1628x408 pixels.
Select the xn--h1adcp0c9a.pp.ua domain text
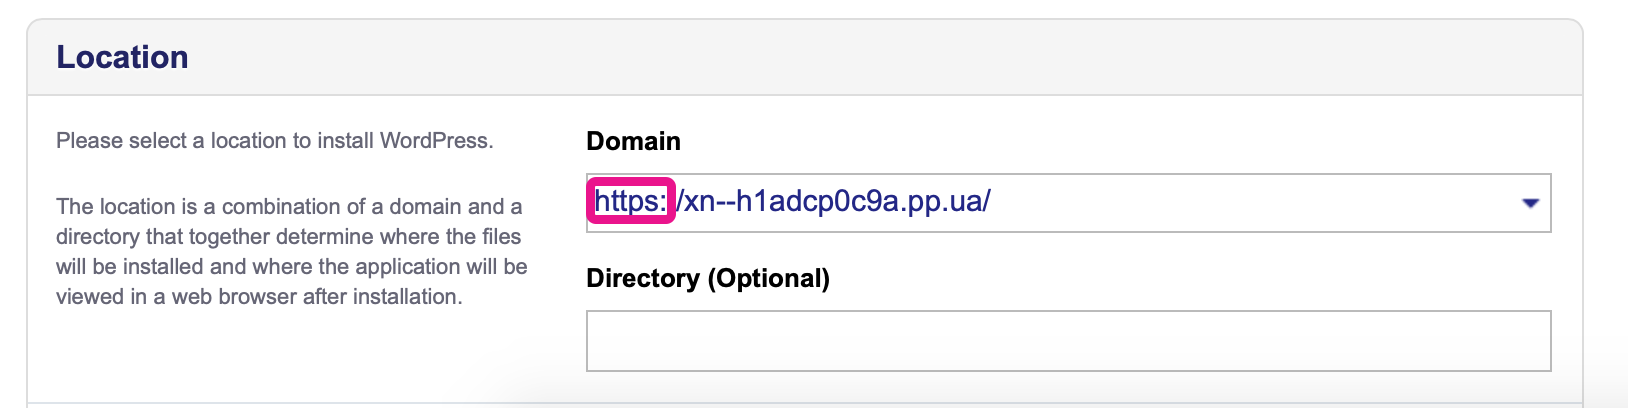[x=834, y=202]
